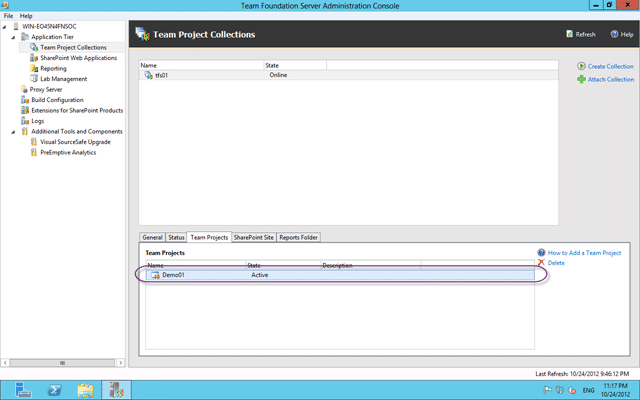This screenshot has height=400, width=640.
Task: Open the File menu
Action: click(8, 16)
